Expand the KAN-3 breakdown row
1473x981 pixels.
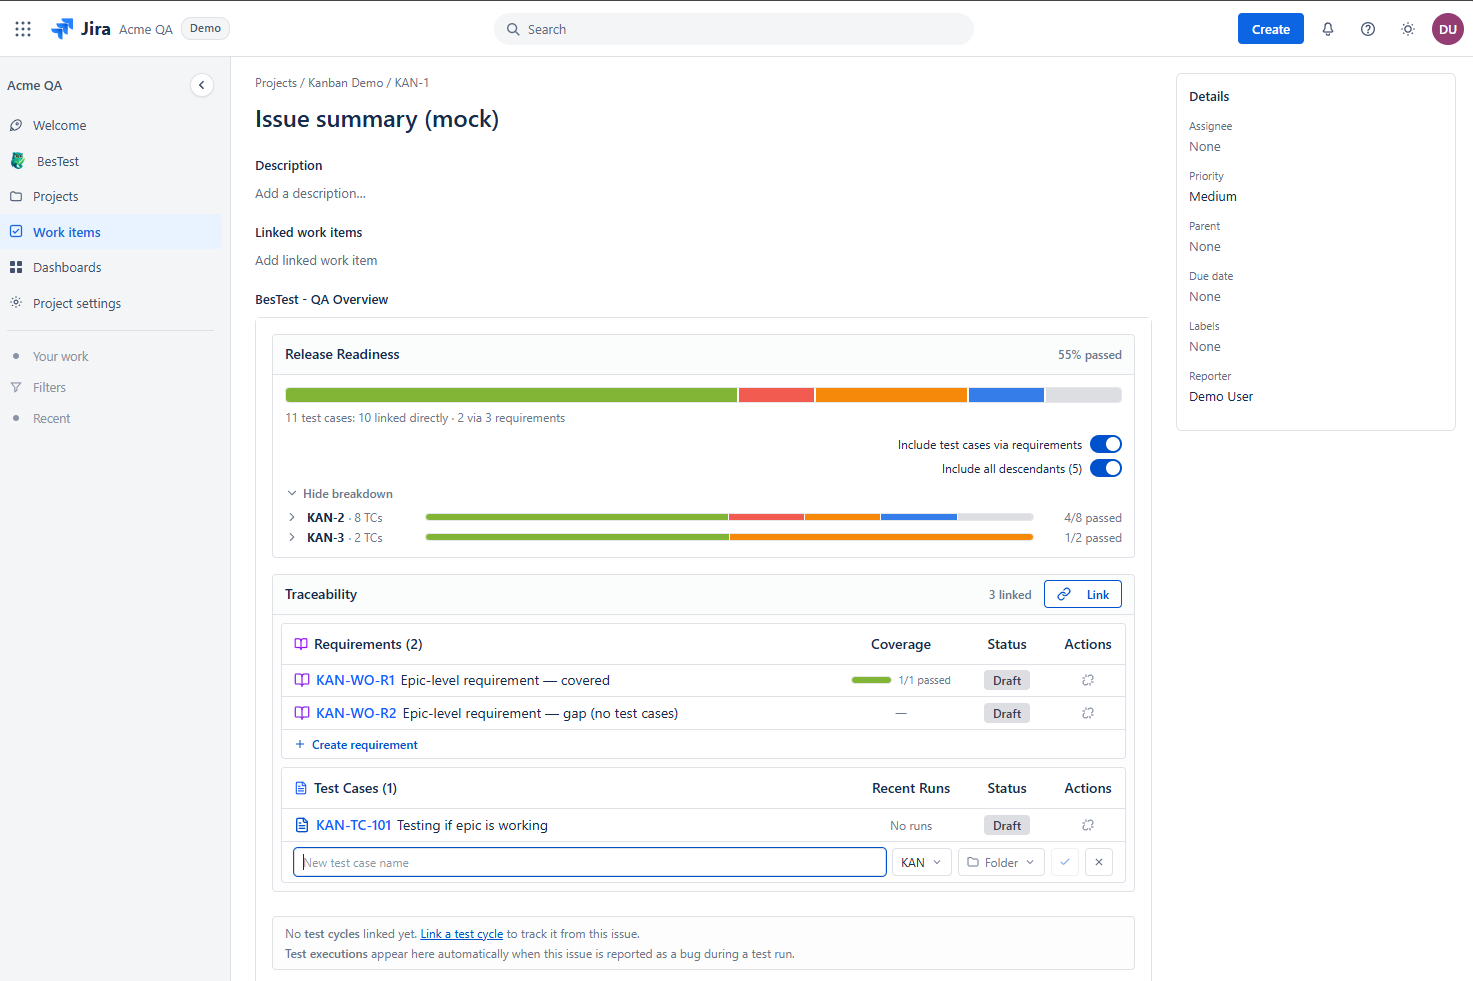[292, 537]
